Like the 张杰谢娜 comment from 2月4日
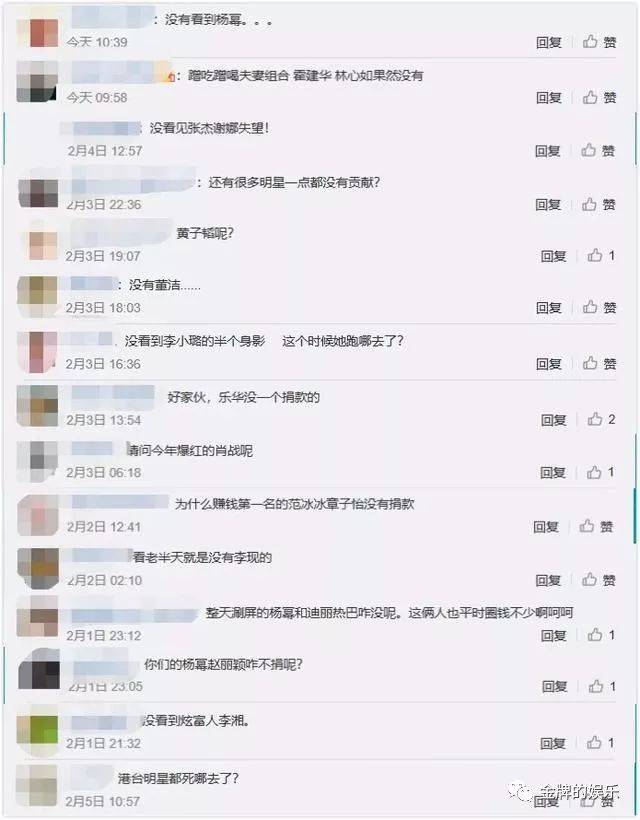The height and width of the screenshot is (820, 640). [598, 151]
